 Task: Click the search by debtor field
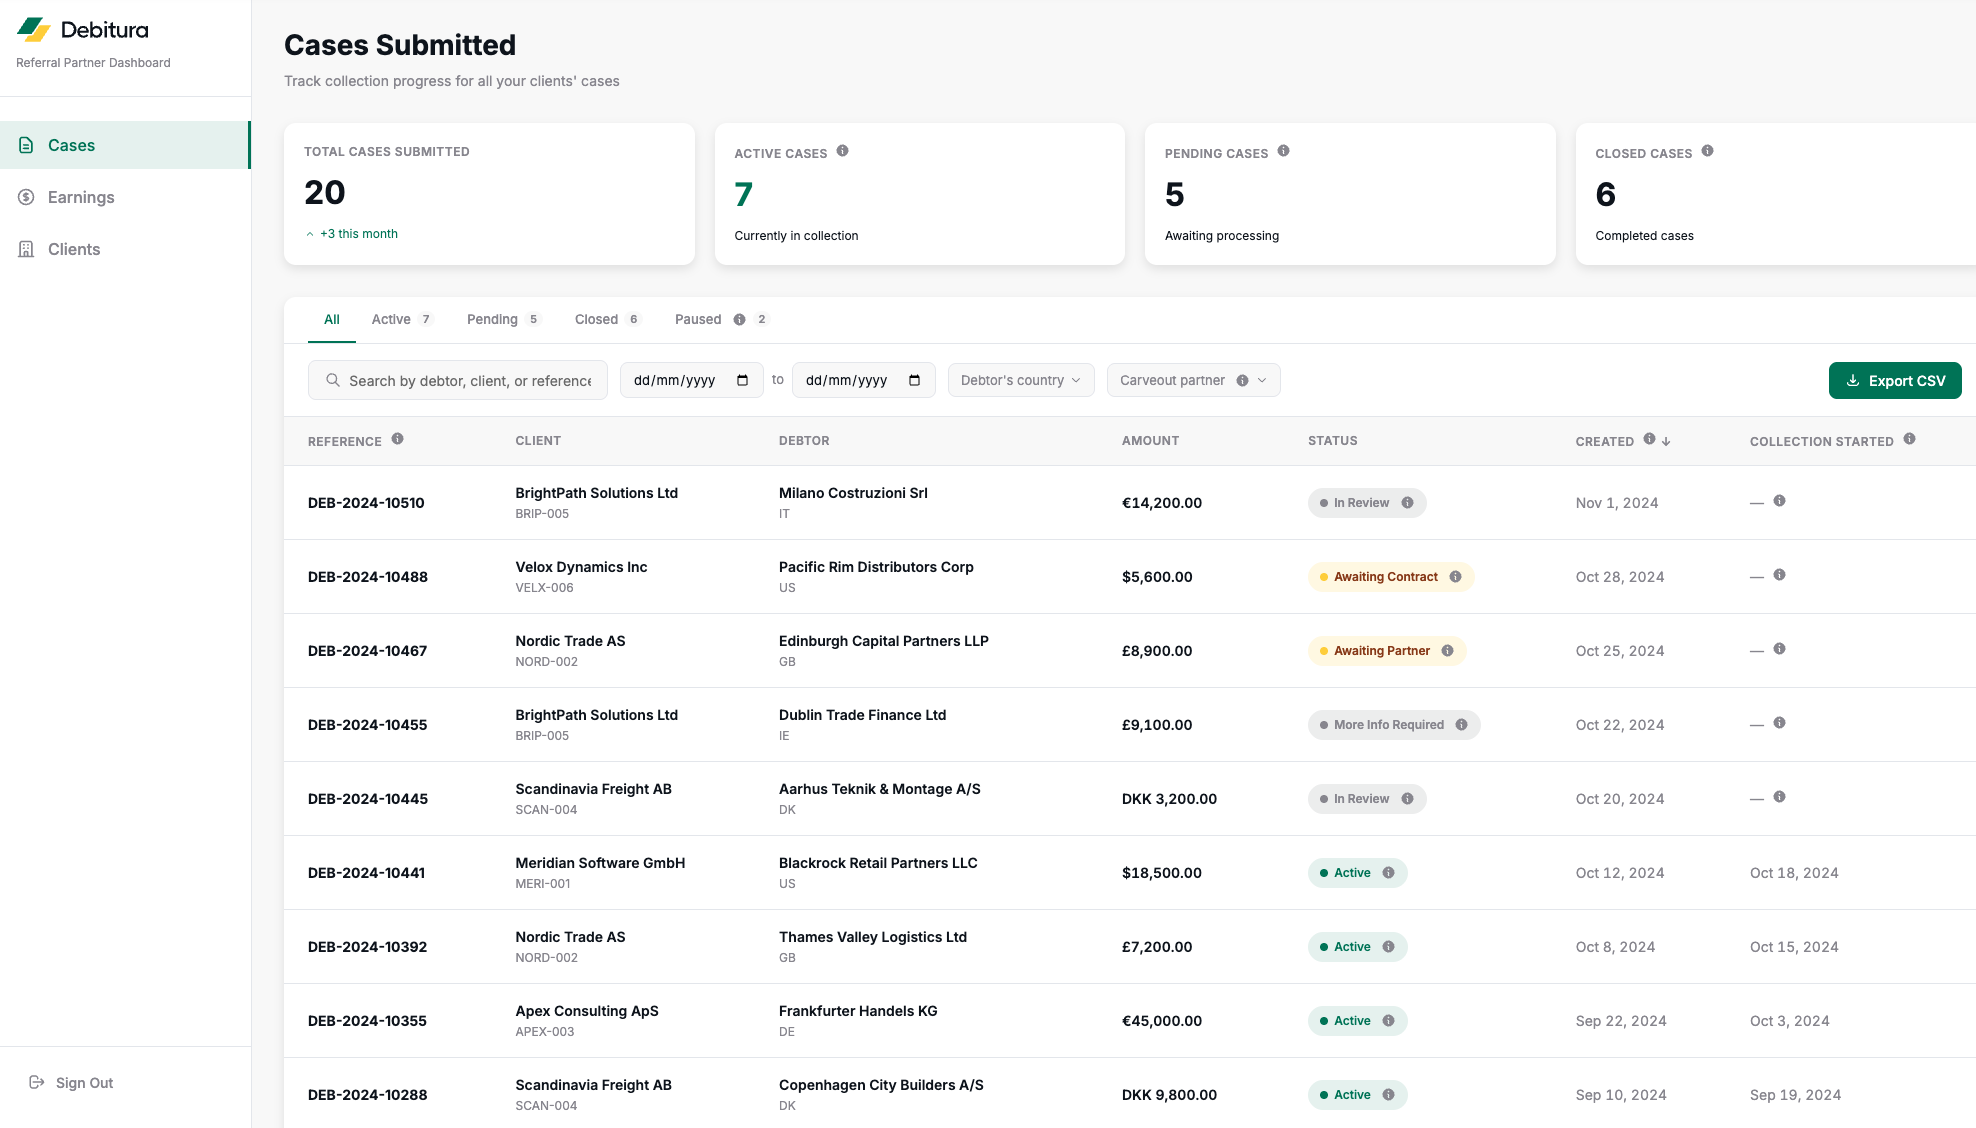(x=469, y=380)
